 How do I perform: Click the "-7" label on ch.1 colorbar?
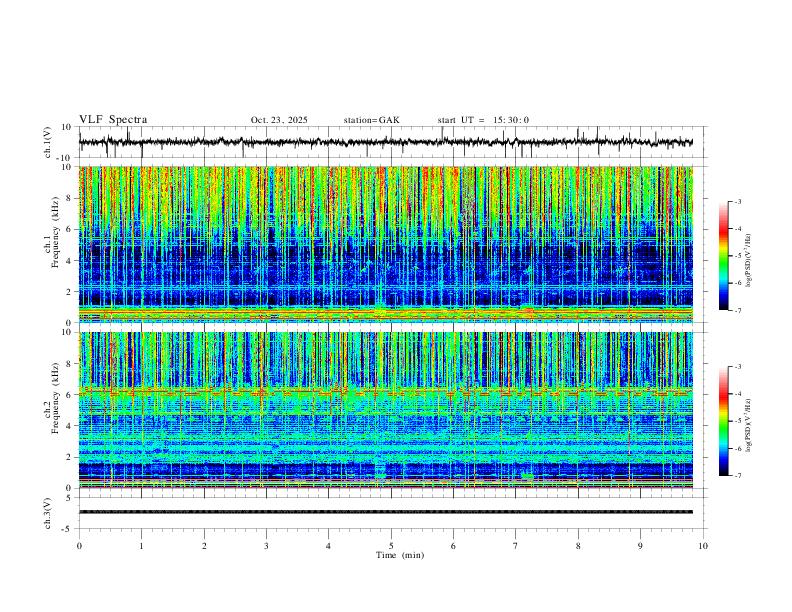pos(738,310)
